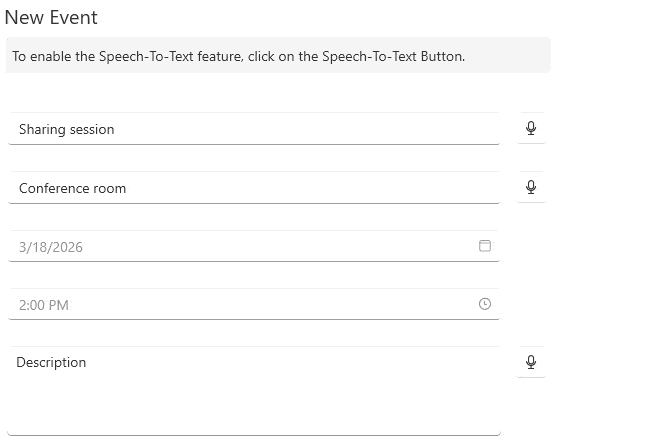Place cursor in the Description text area
The width and height of the screenshot is (652, 446).
pos(254,391)
